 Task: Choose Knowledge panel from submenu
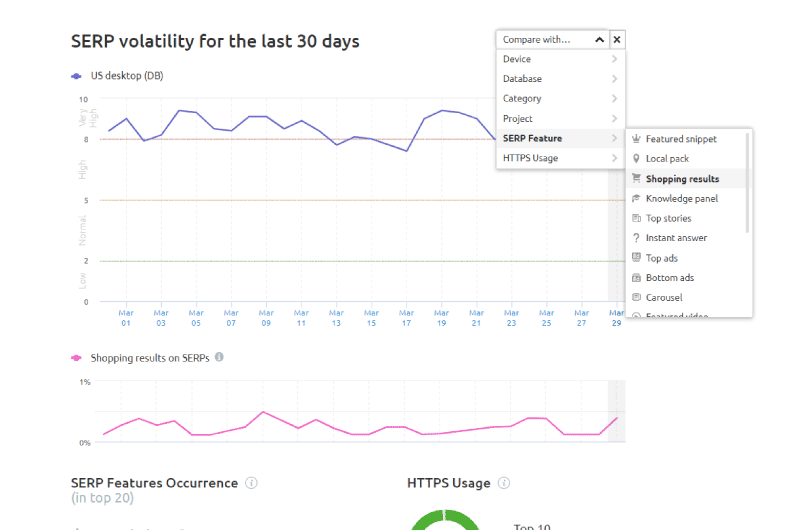point(686,198)
